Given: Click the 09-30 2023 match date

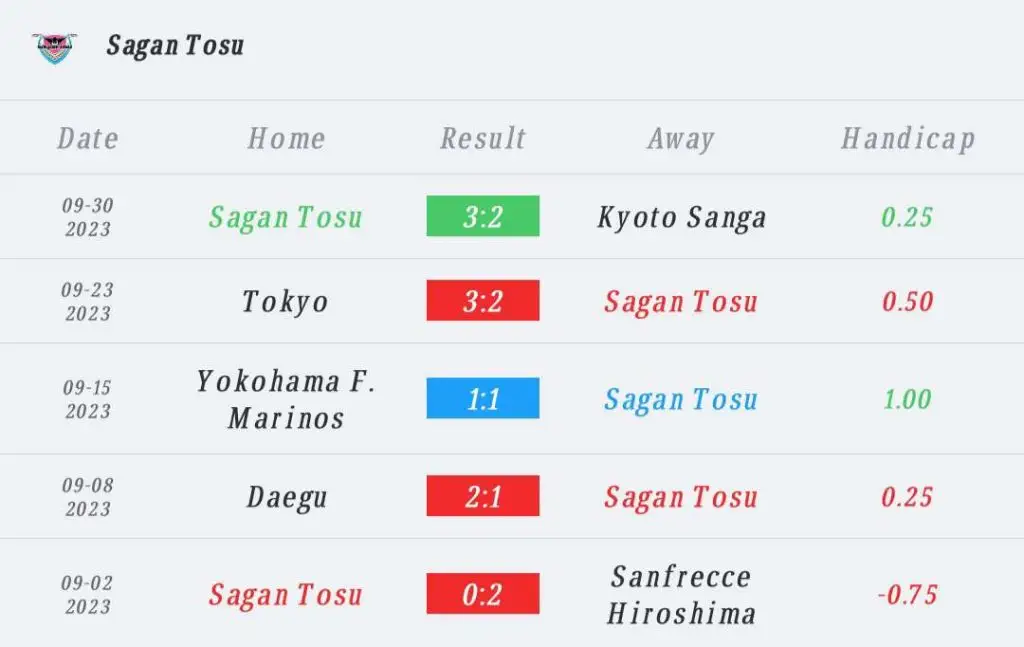Looking at the screenshot, I should (88, 217).
